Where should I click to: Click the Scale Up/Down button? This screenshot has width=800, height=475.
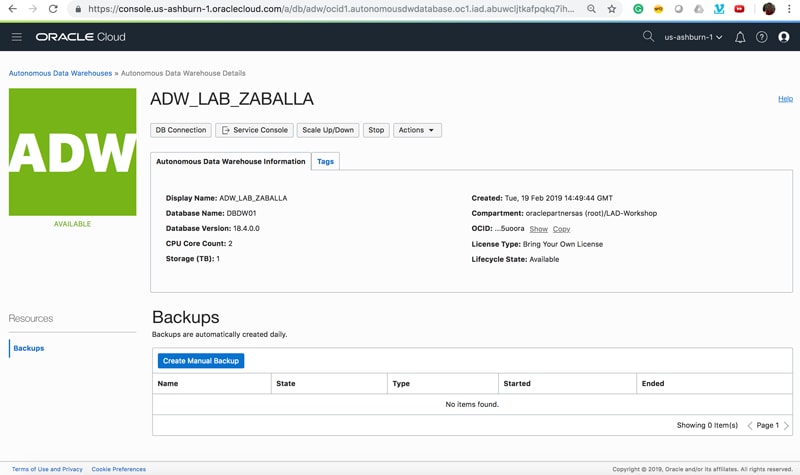click(x=328, y=130)
